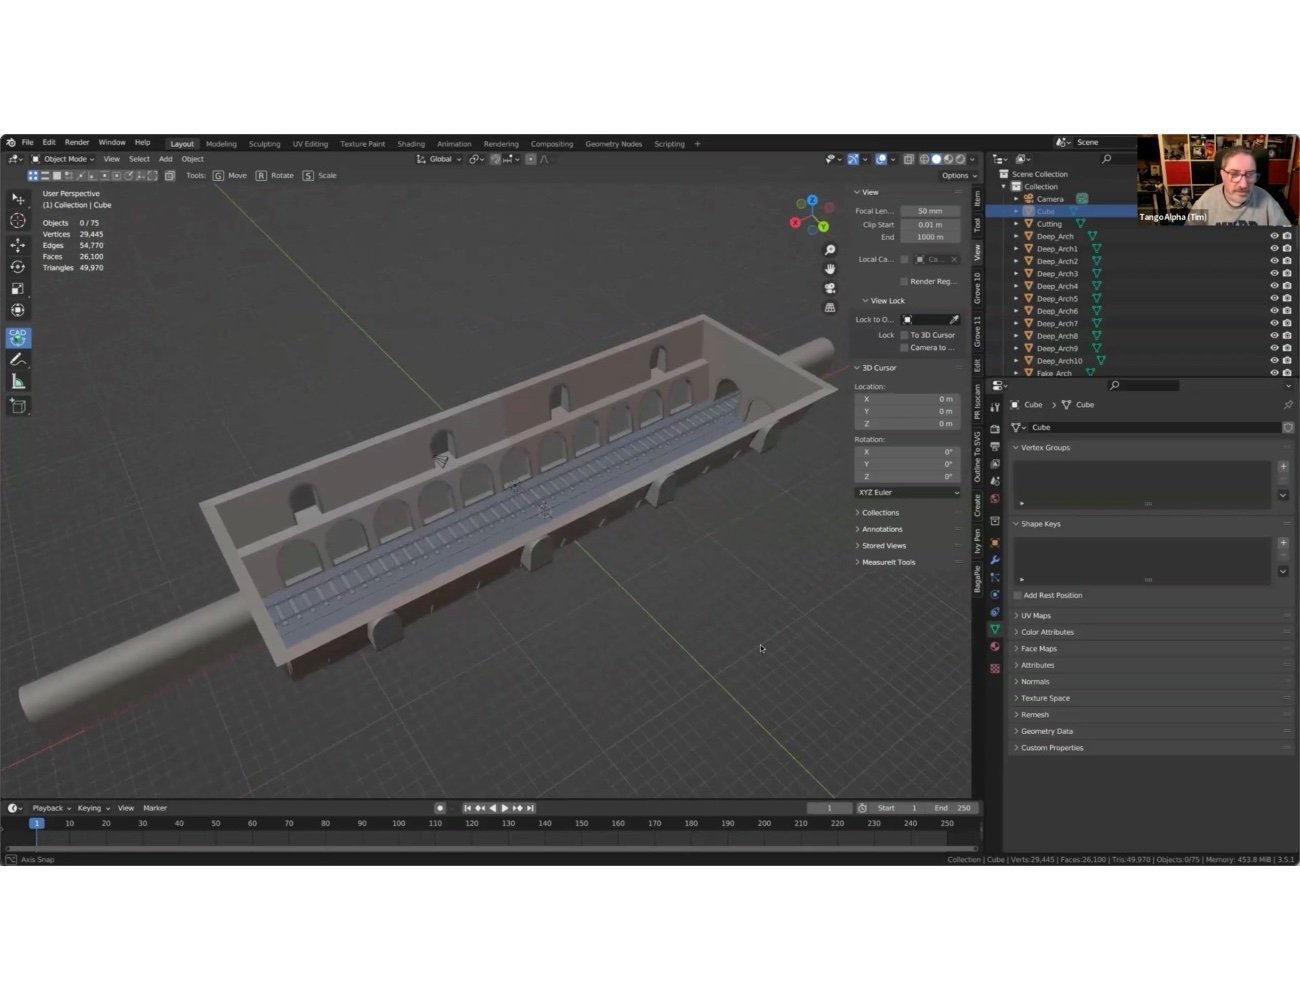Activate the Measure tool
The width and height of the screenshot is (1300, 1000).
(18, 378)
